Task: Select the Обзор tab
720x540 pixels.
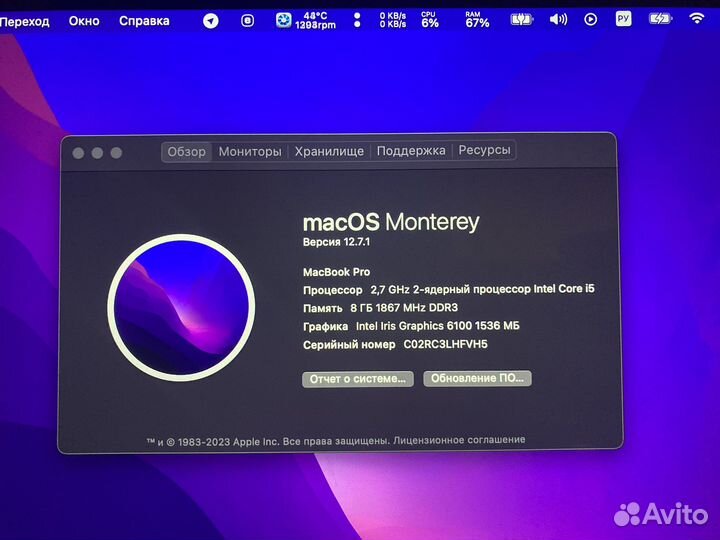Action: [x=186, y=152]
